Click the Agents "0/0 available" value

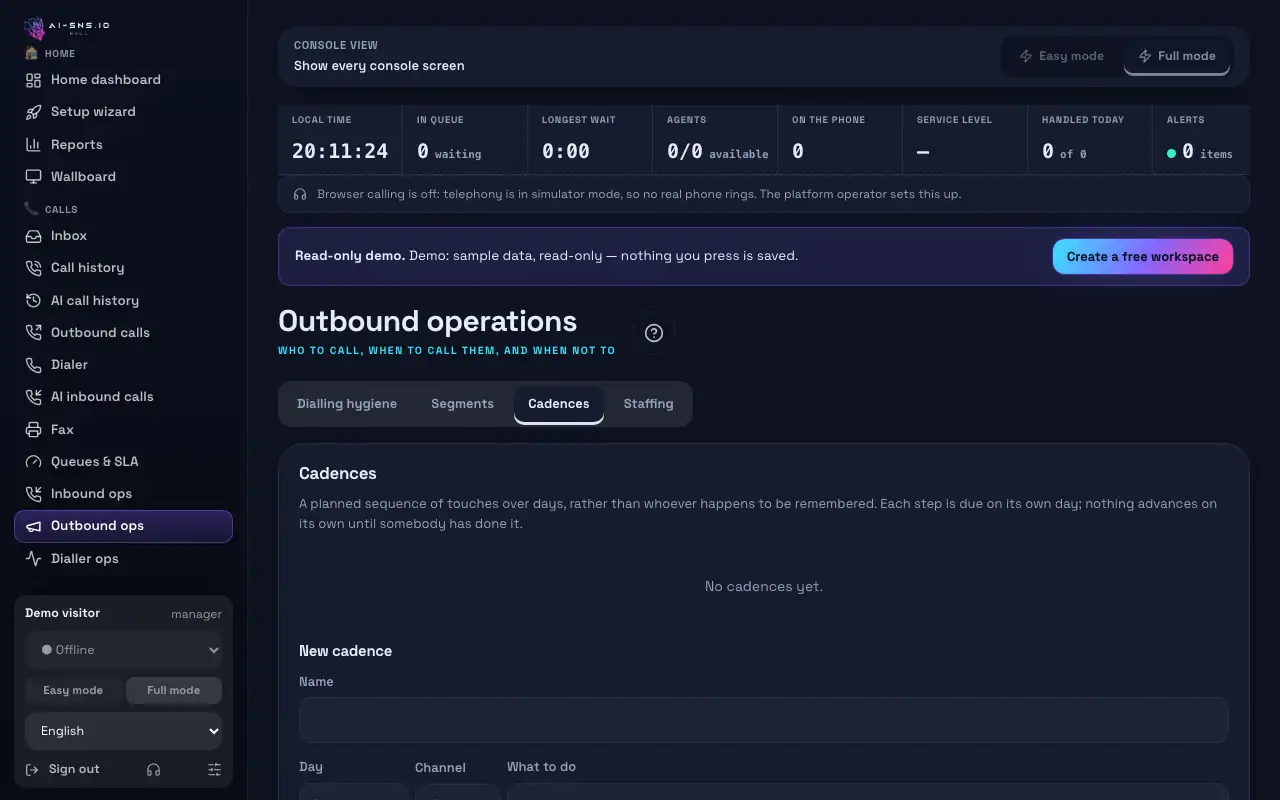pos(718,152)
